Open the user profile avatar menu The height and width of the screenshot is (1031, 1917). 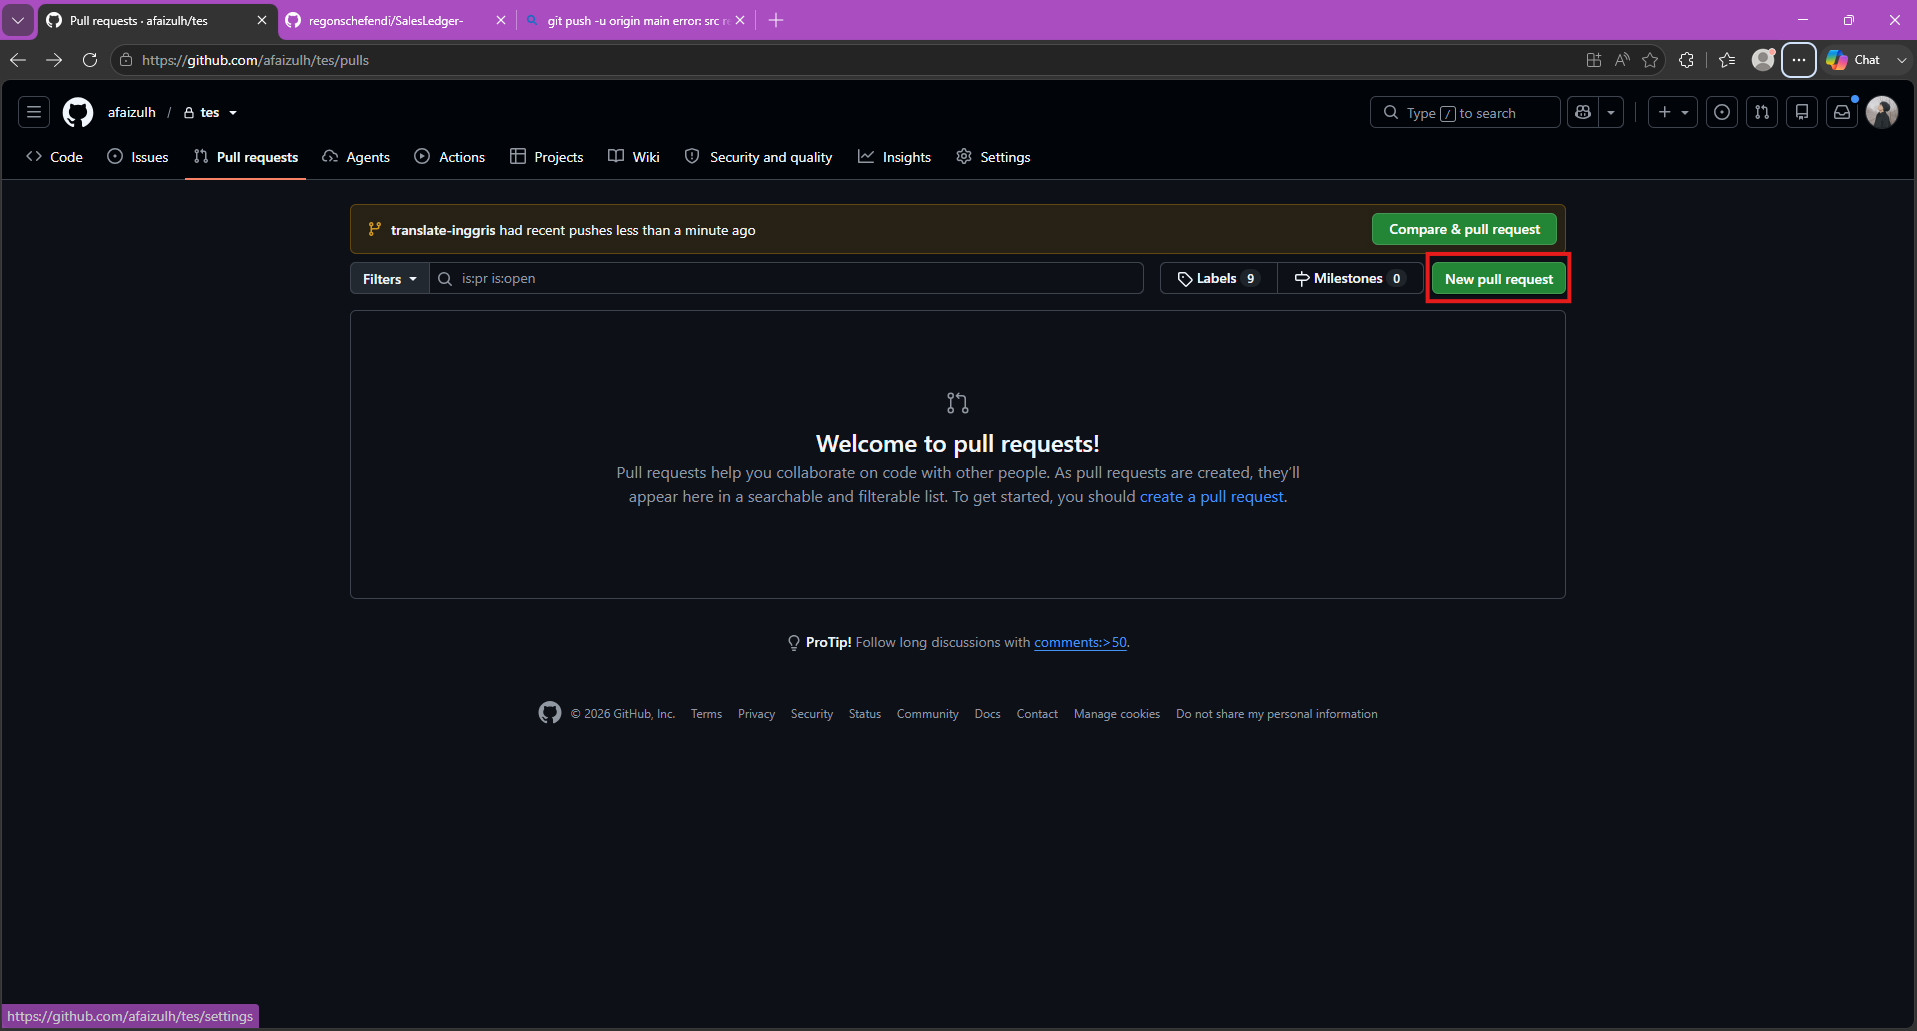coord(1882,112)
